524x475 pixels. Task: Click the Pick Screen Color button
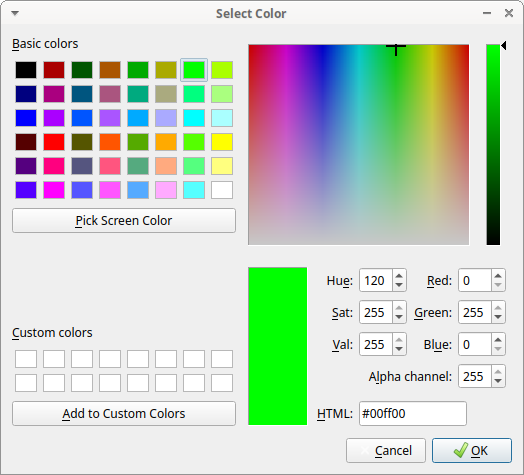click(x=124, y=221)
